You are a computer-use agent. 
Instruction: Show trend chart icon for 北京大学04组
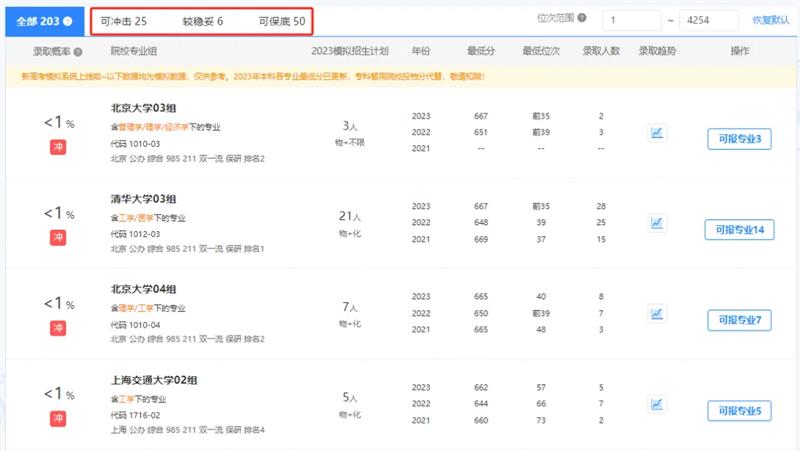pos(657,313)
